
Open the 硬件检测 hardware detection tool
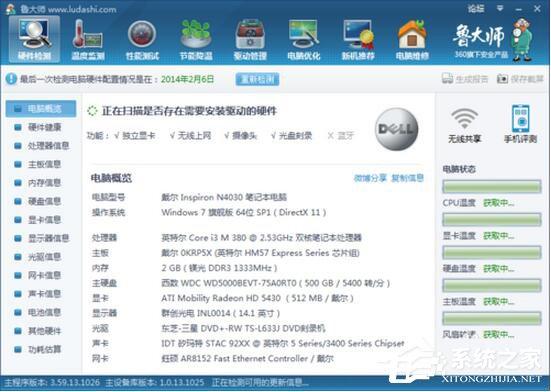coord(34,39)
